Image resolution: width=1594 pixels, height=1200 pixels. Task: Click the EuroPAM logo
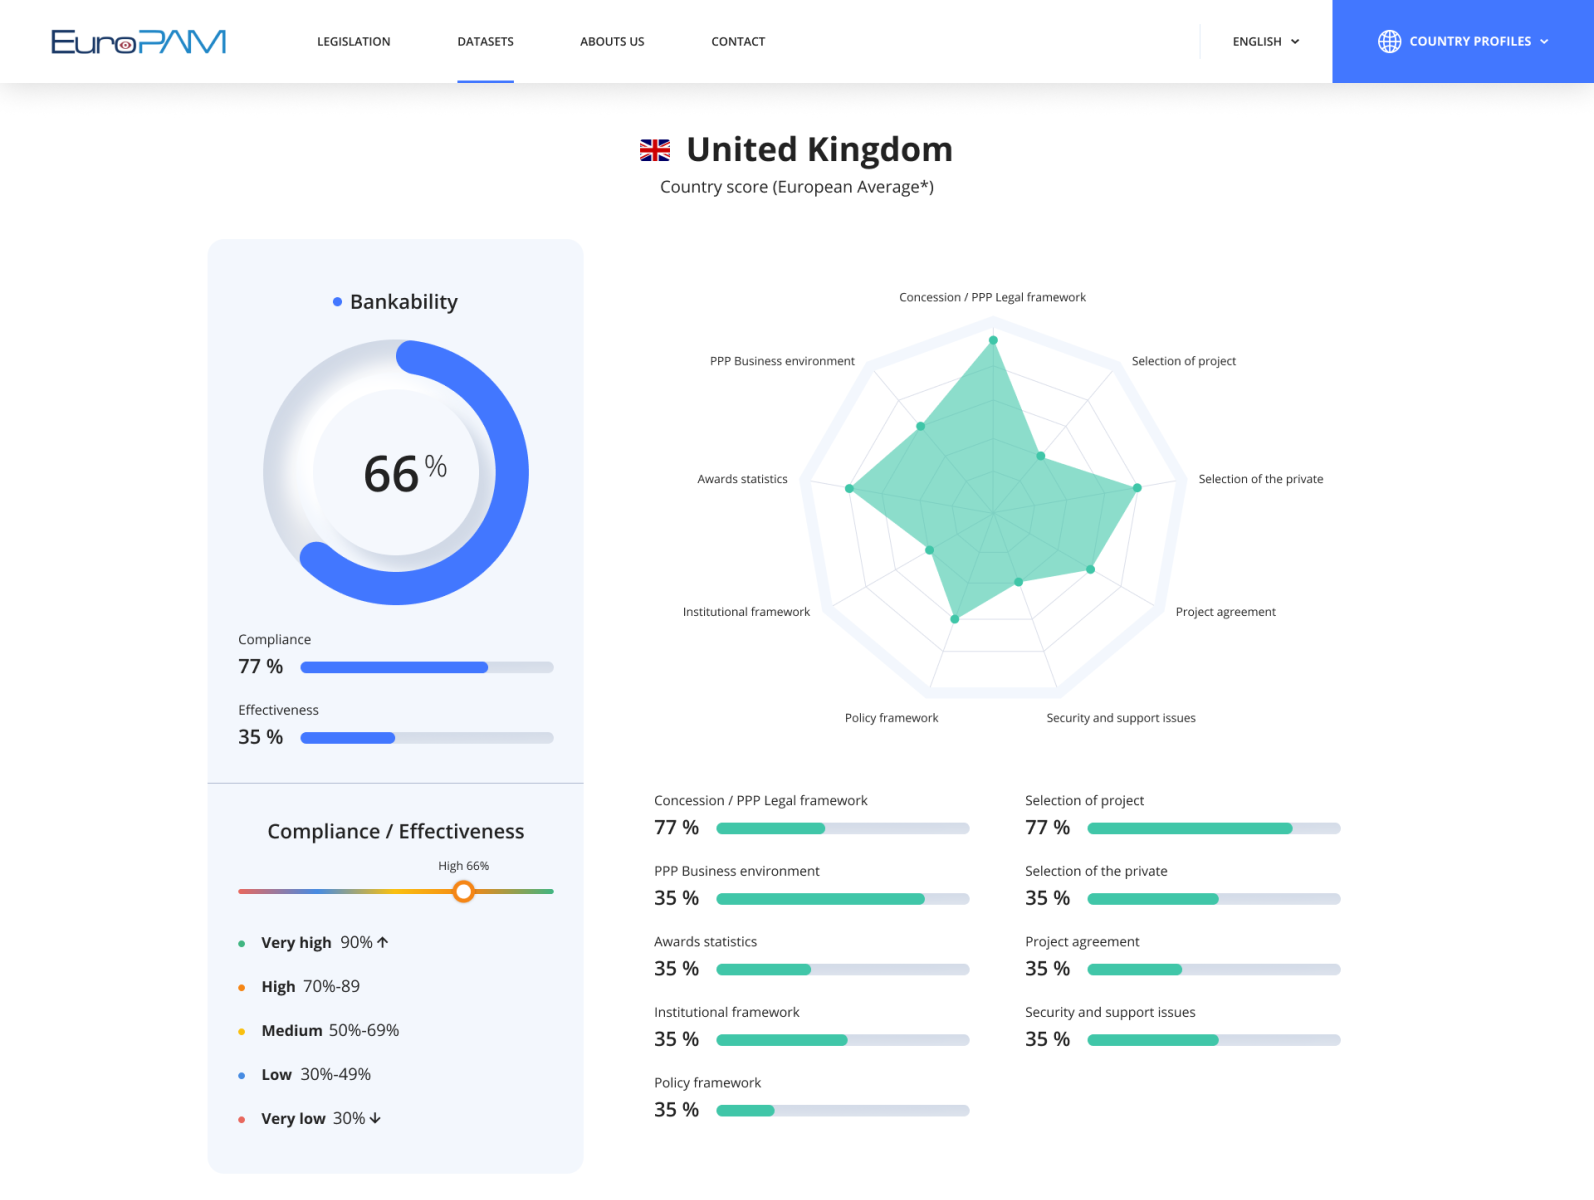click(138, 40)
